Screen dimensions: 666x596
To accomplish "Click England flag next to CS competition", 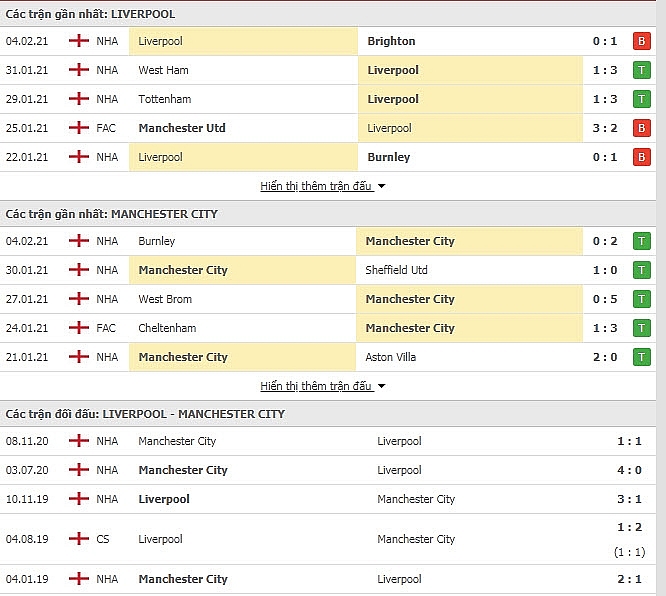I will coord(79,539).
